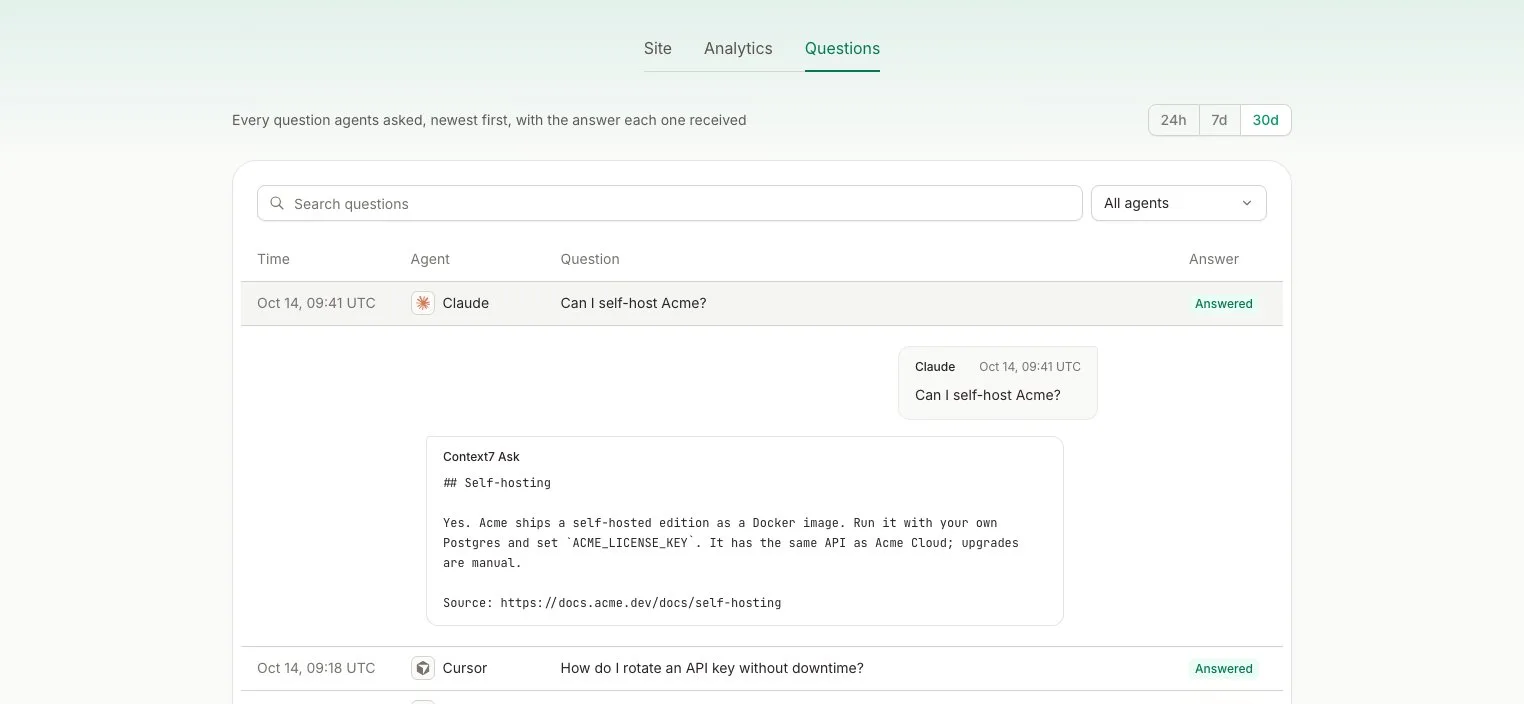Click the 'Context7 Ask' label

tap(481, 457)
